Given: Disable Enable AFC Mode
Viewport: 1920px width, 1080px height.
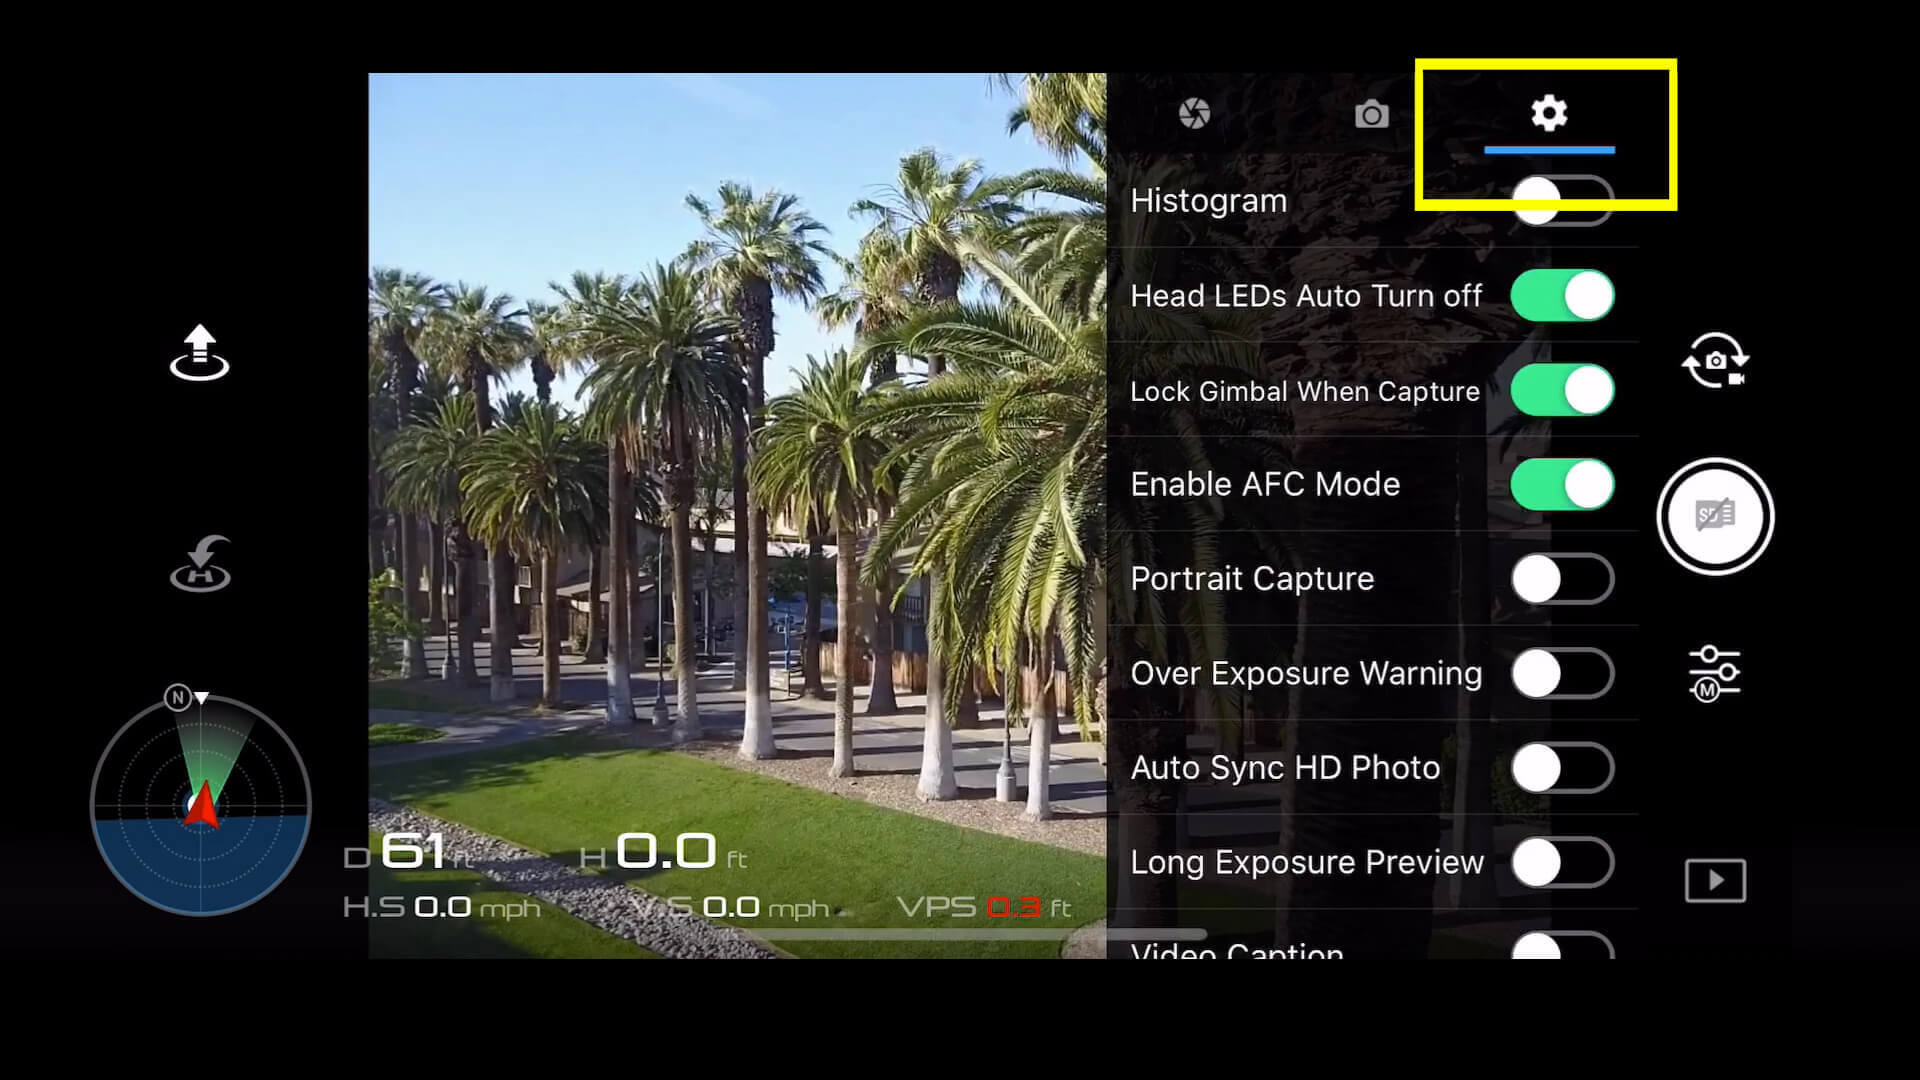Looking at the screenshot, I should [x=1563, y=485].
